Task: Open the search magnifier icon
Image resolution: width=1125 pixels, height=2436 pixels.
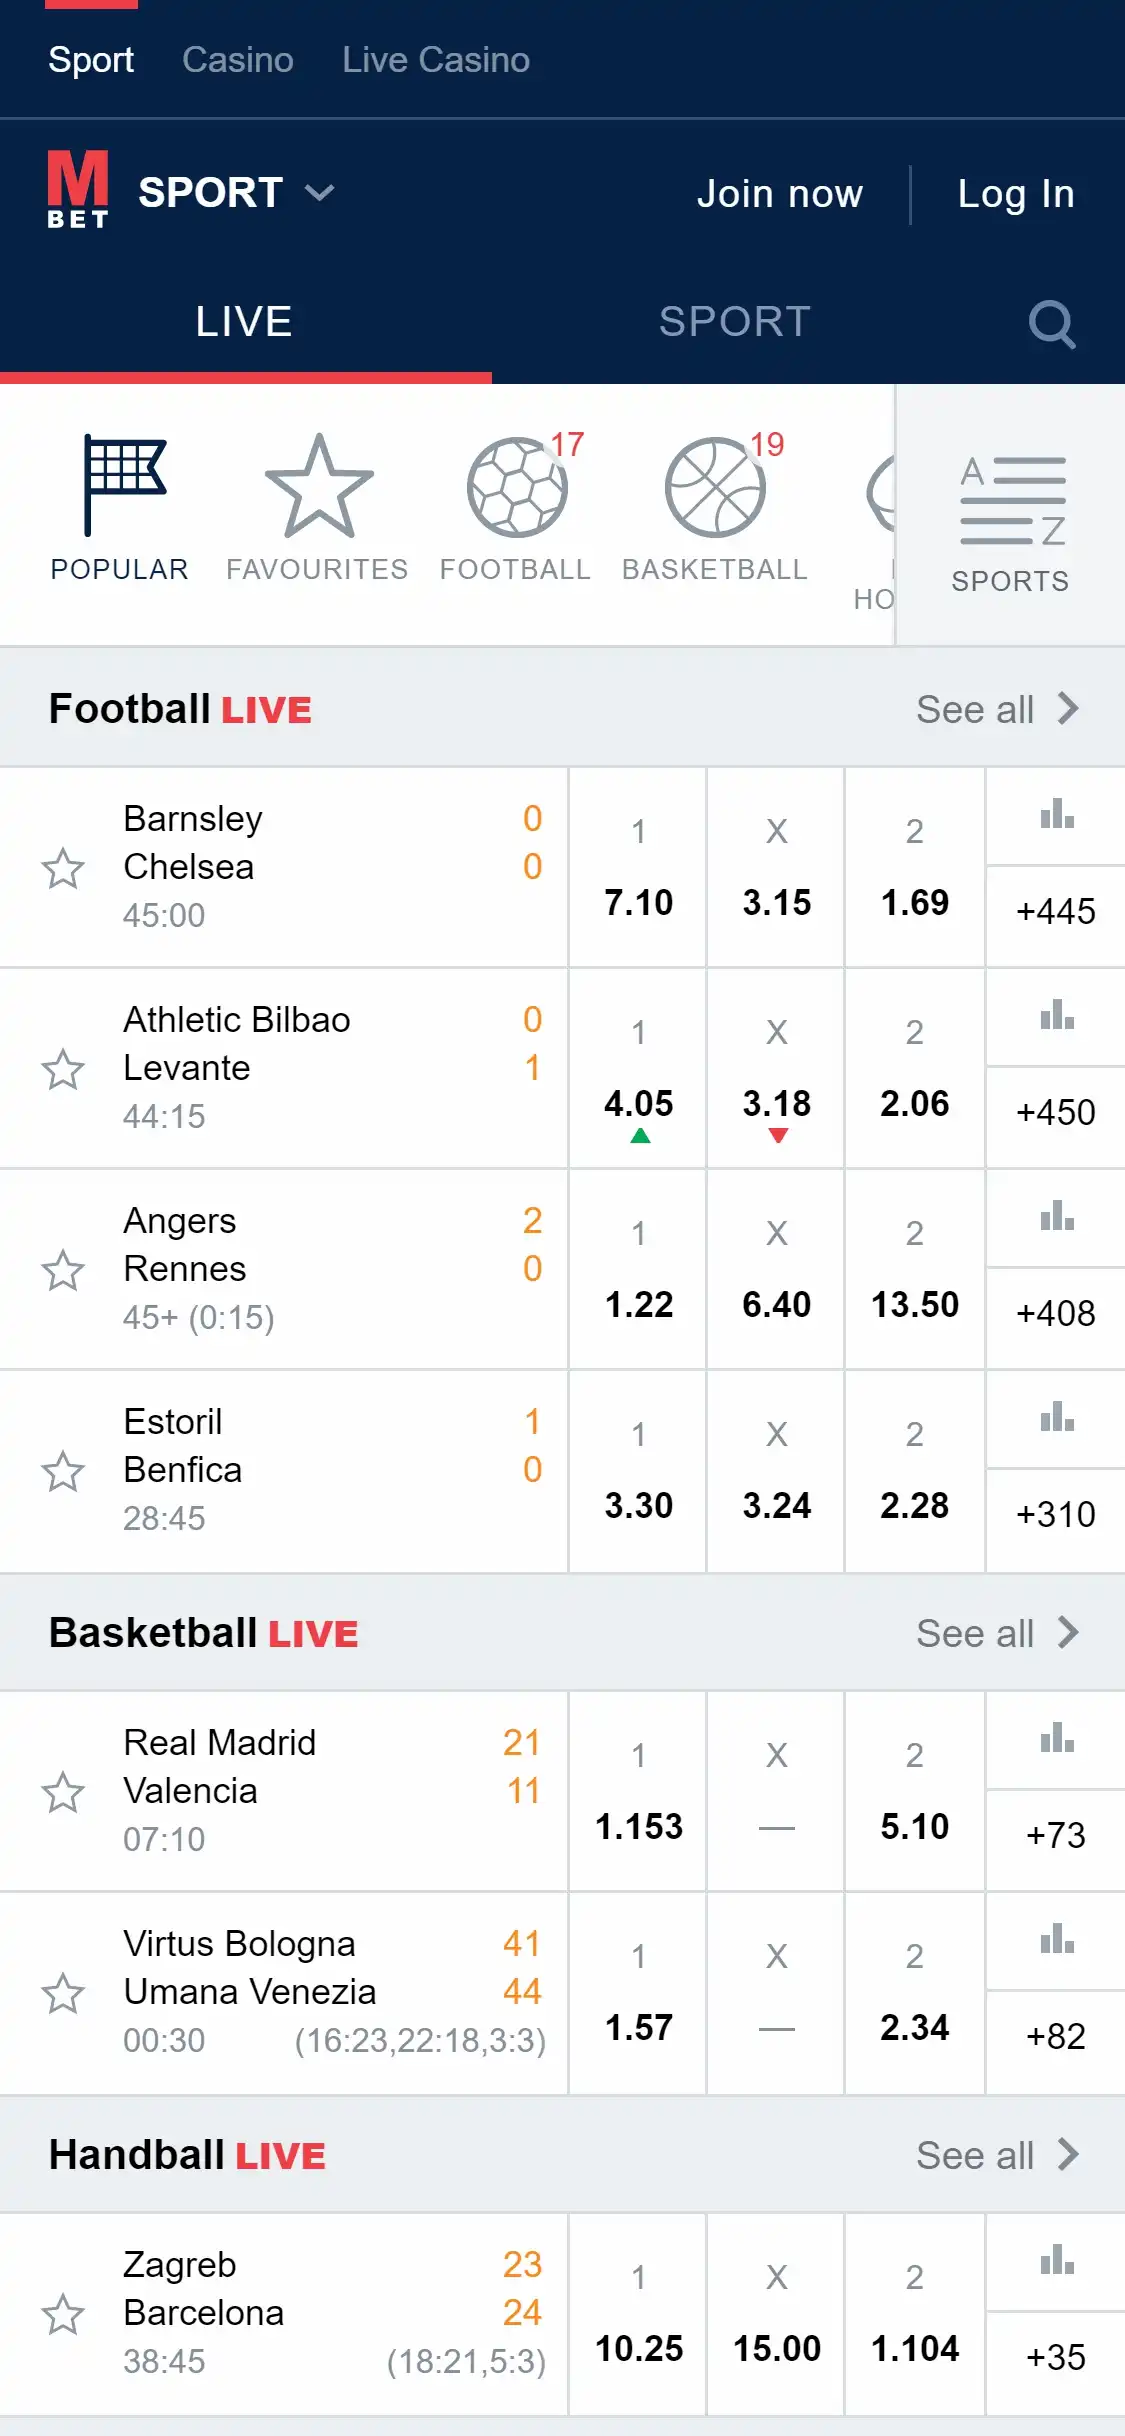Action: coord(1051,324)
